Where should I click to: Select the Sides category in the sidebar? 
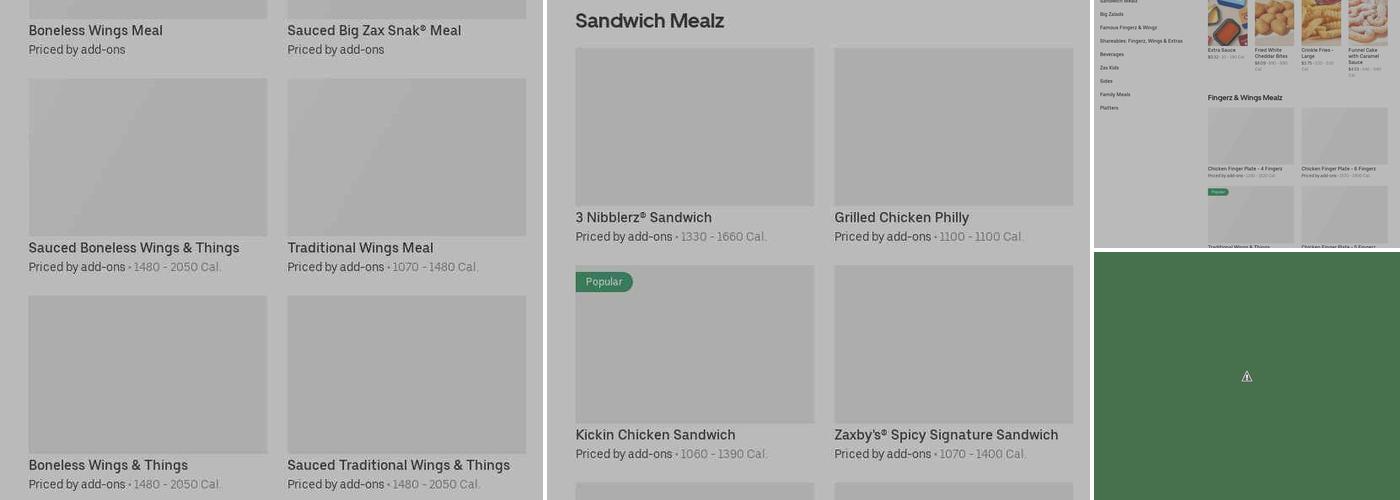coord(1106,81)
